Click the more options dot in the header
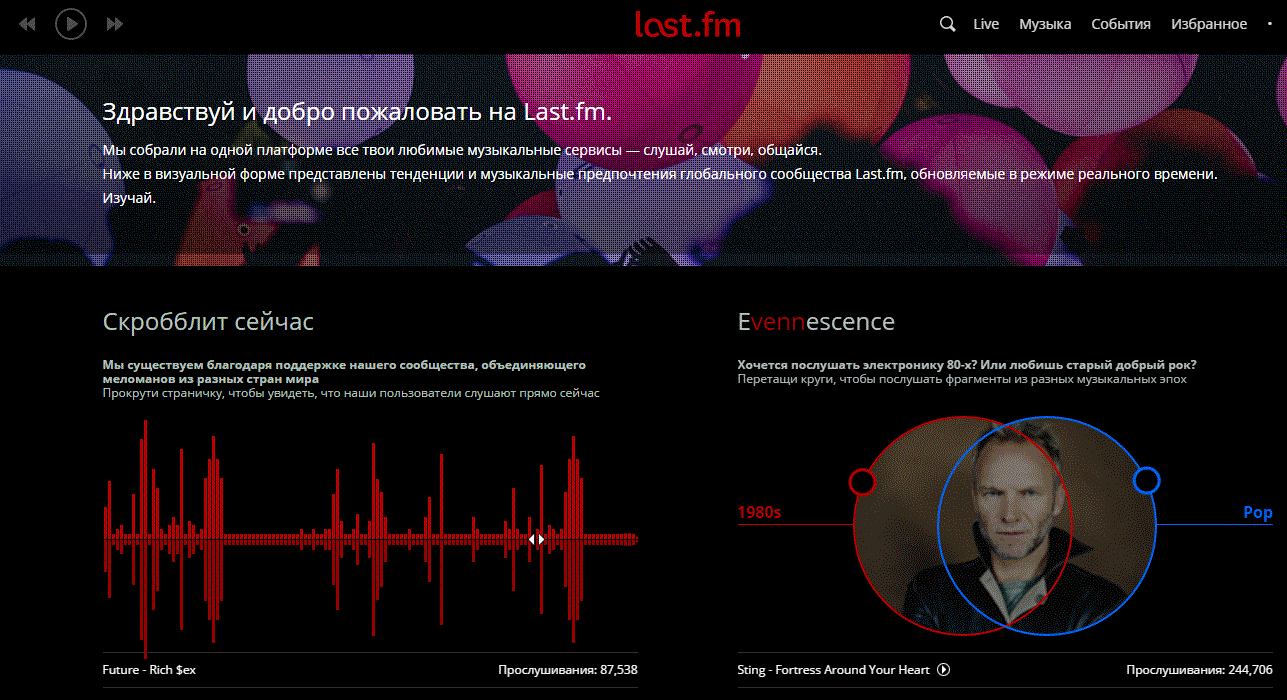The width and height of the screenshot is (1287, 700). point(1270,24)
